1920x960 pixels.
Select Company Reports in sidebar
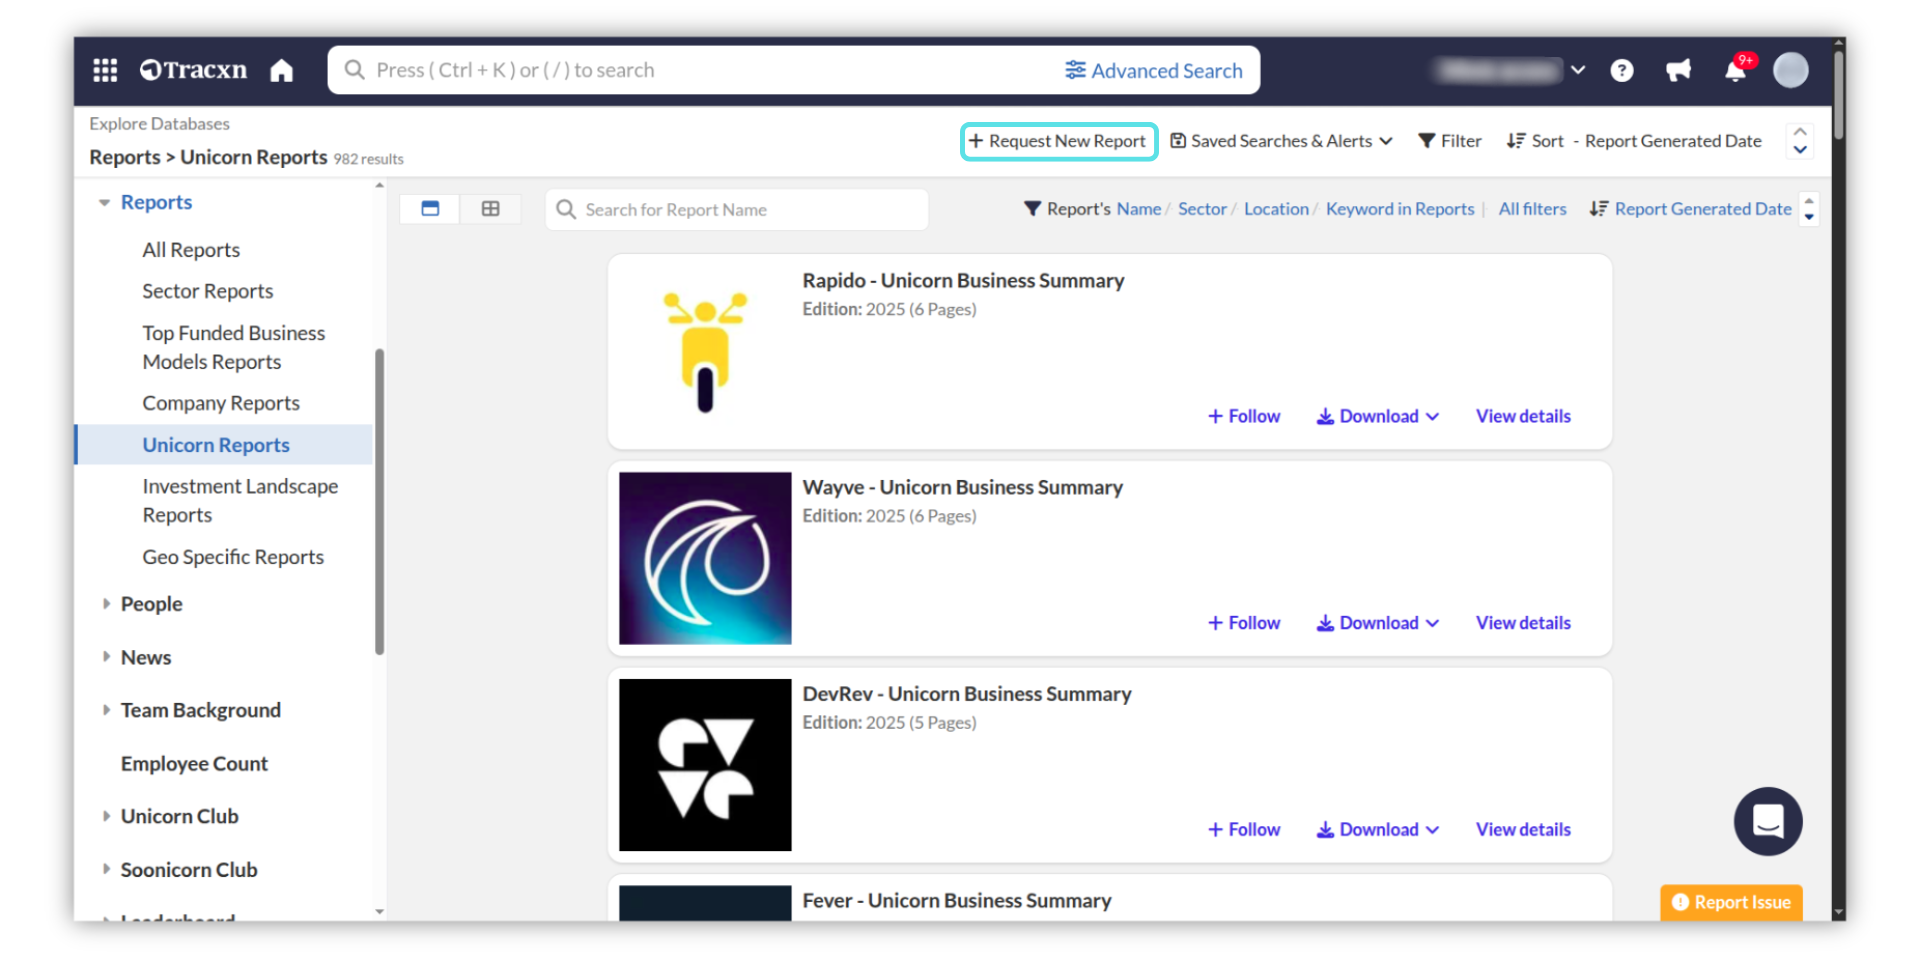click(221, 403)
